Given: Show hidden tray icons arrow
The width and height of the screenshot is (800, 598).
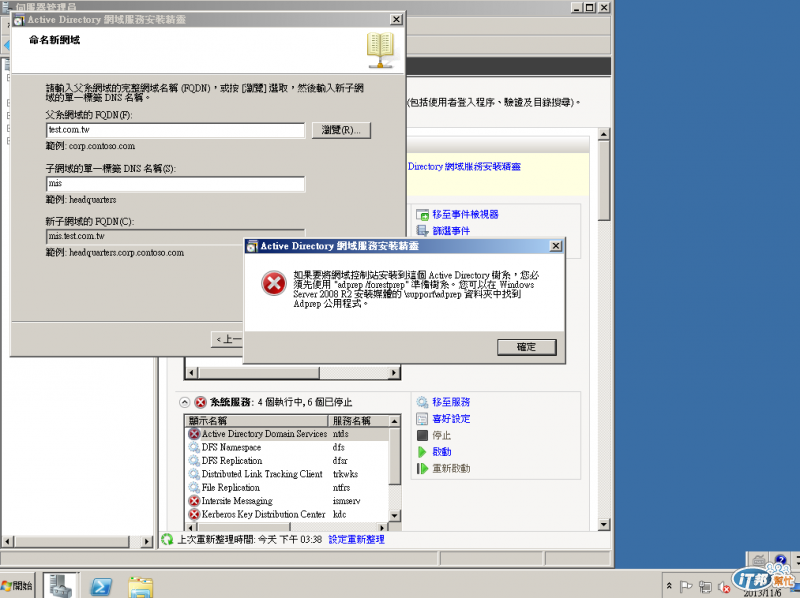Looking at the screenshot, I should coord(669,586).
